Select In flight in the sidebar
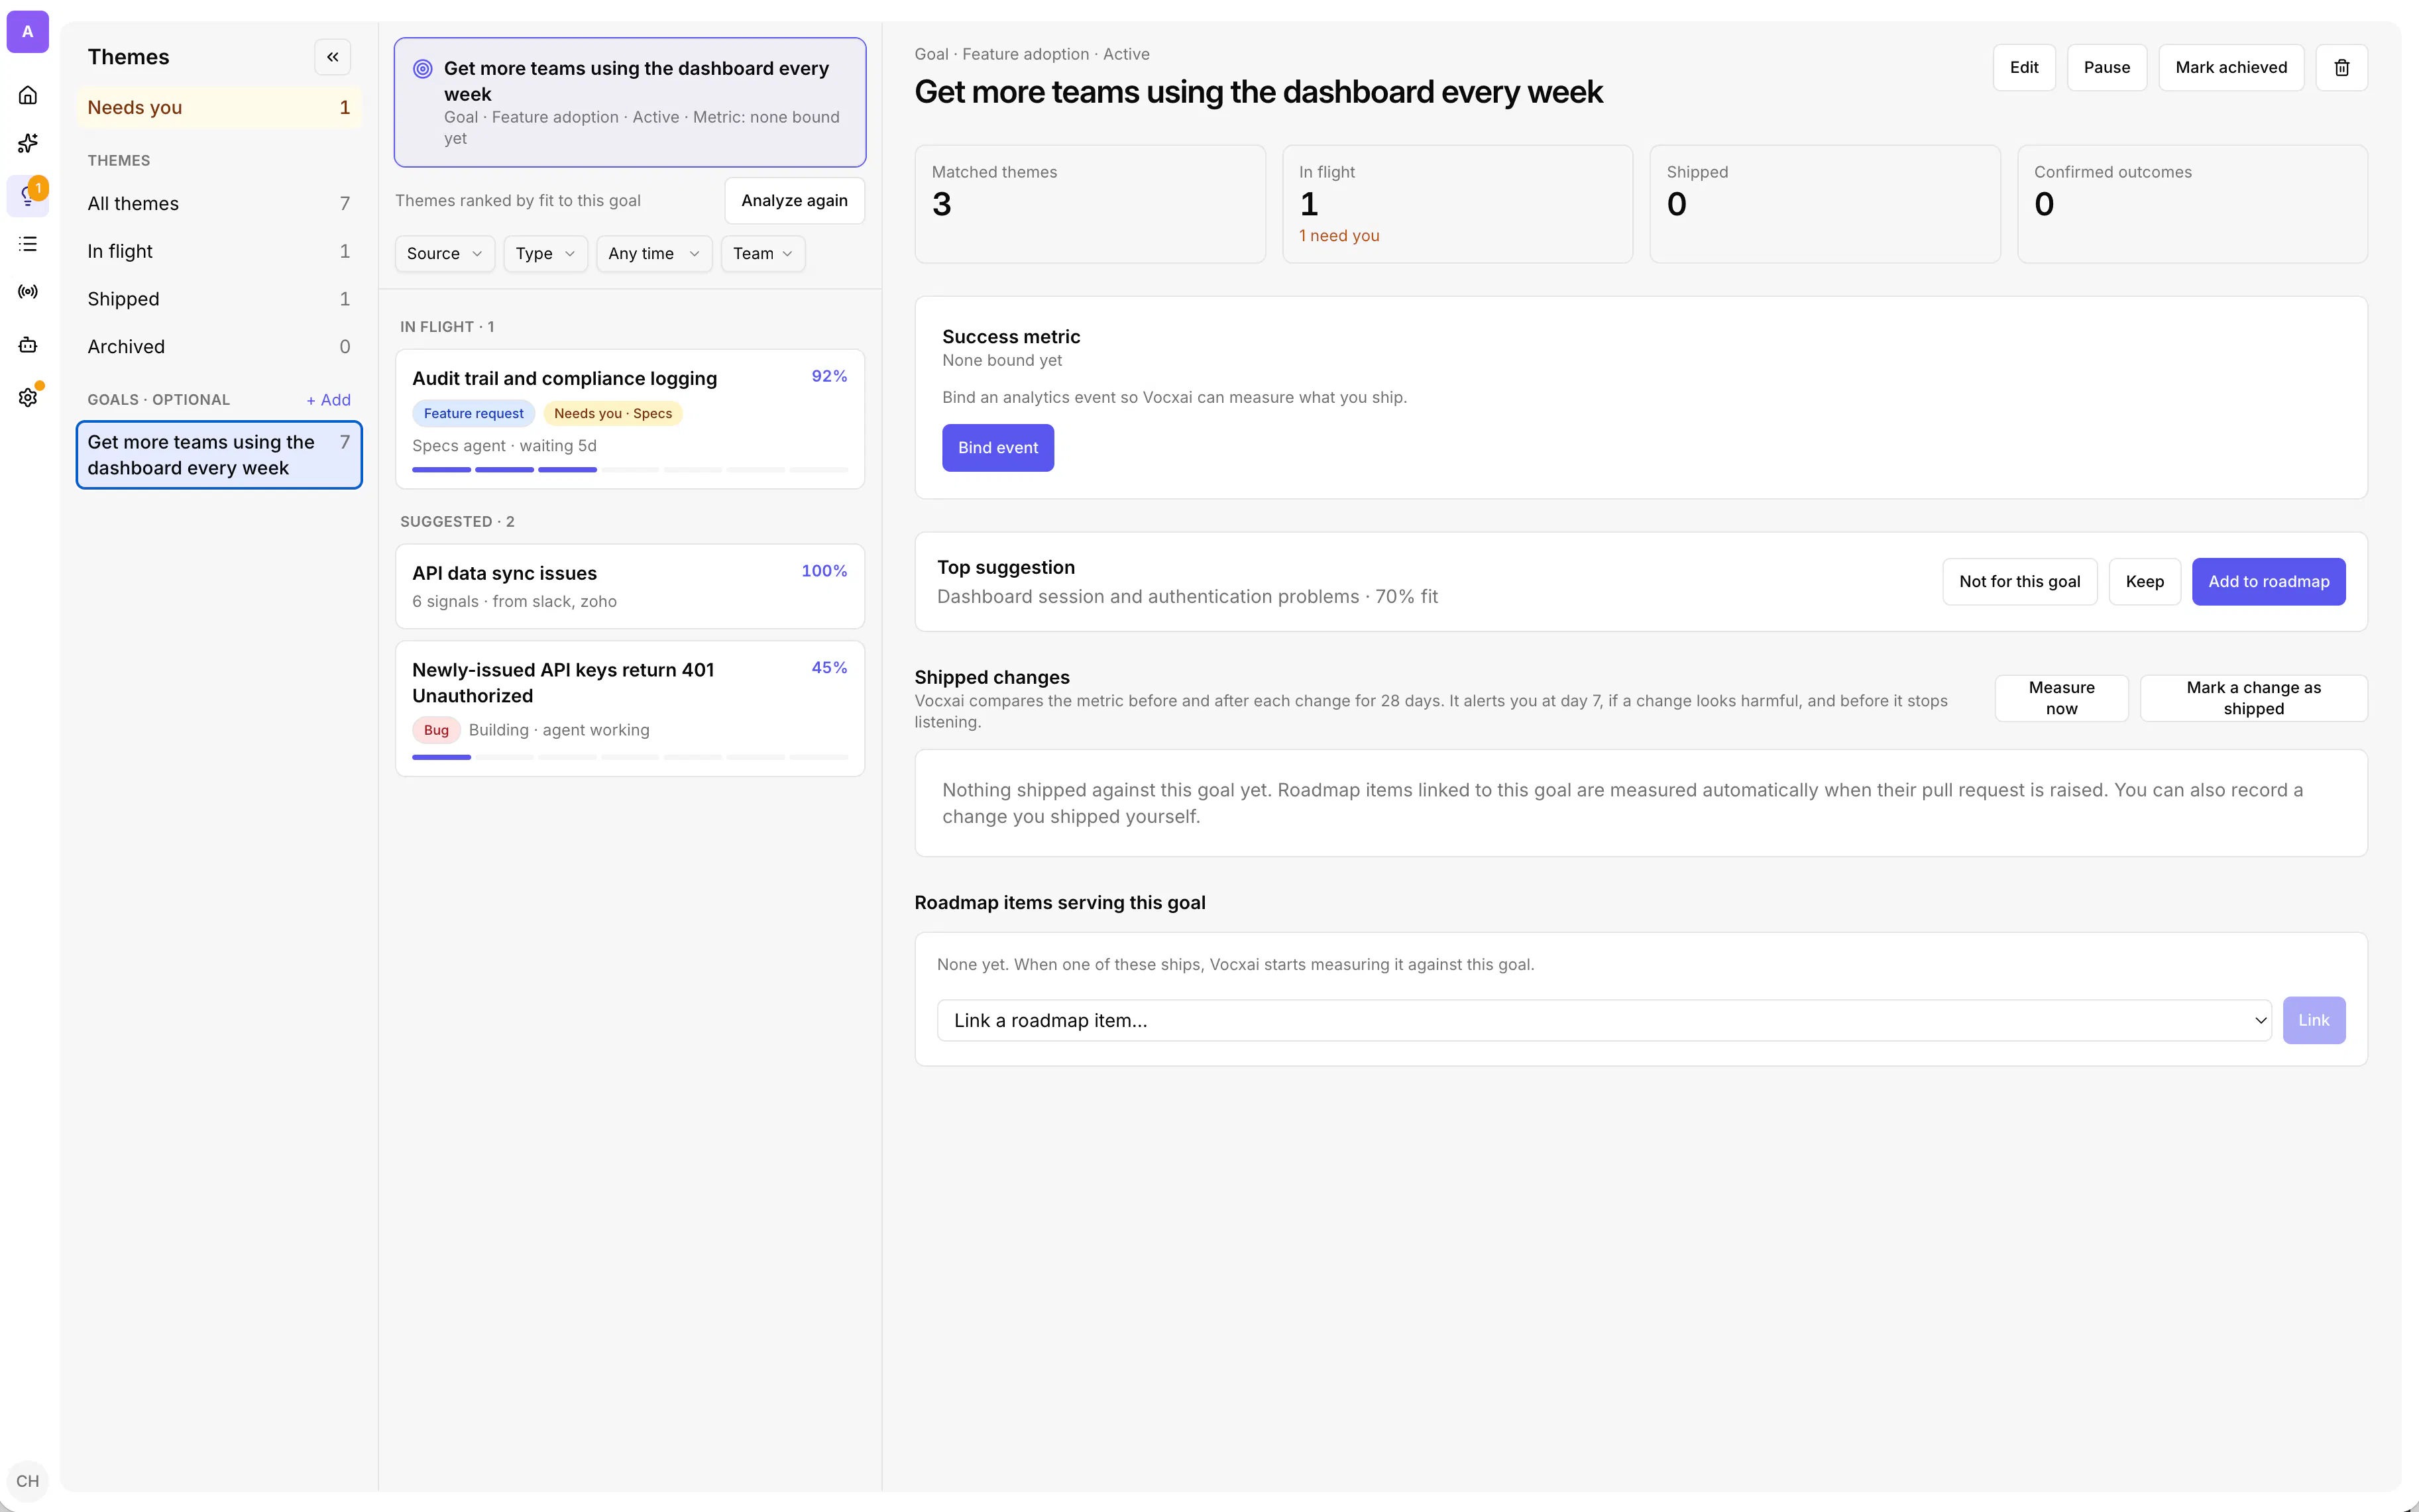 tap(219, 252)
